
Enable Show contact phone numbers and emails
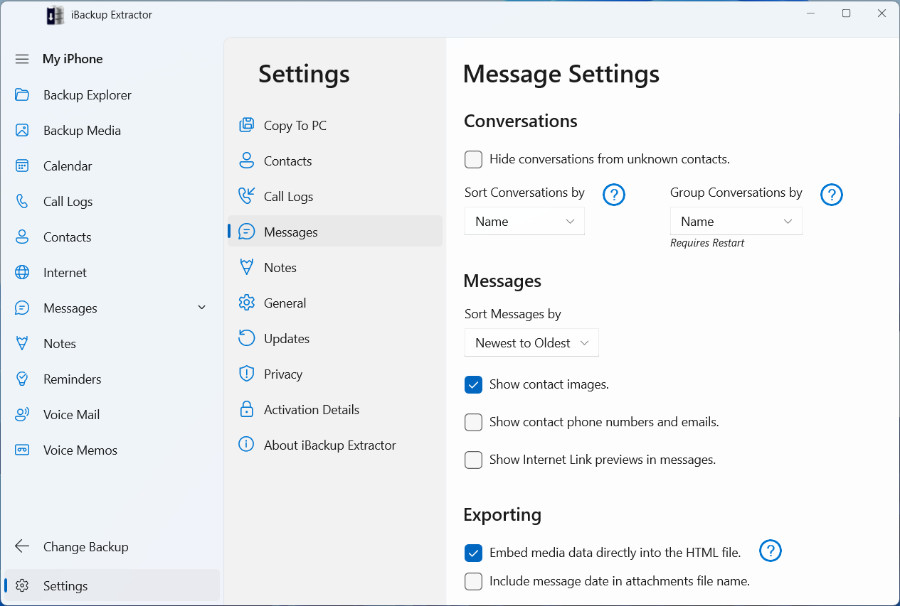(473, 422)
